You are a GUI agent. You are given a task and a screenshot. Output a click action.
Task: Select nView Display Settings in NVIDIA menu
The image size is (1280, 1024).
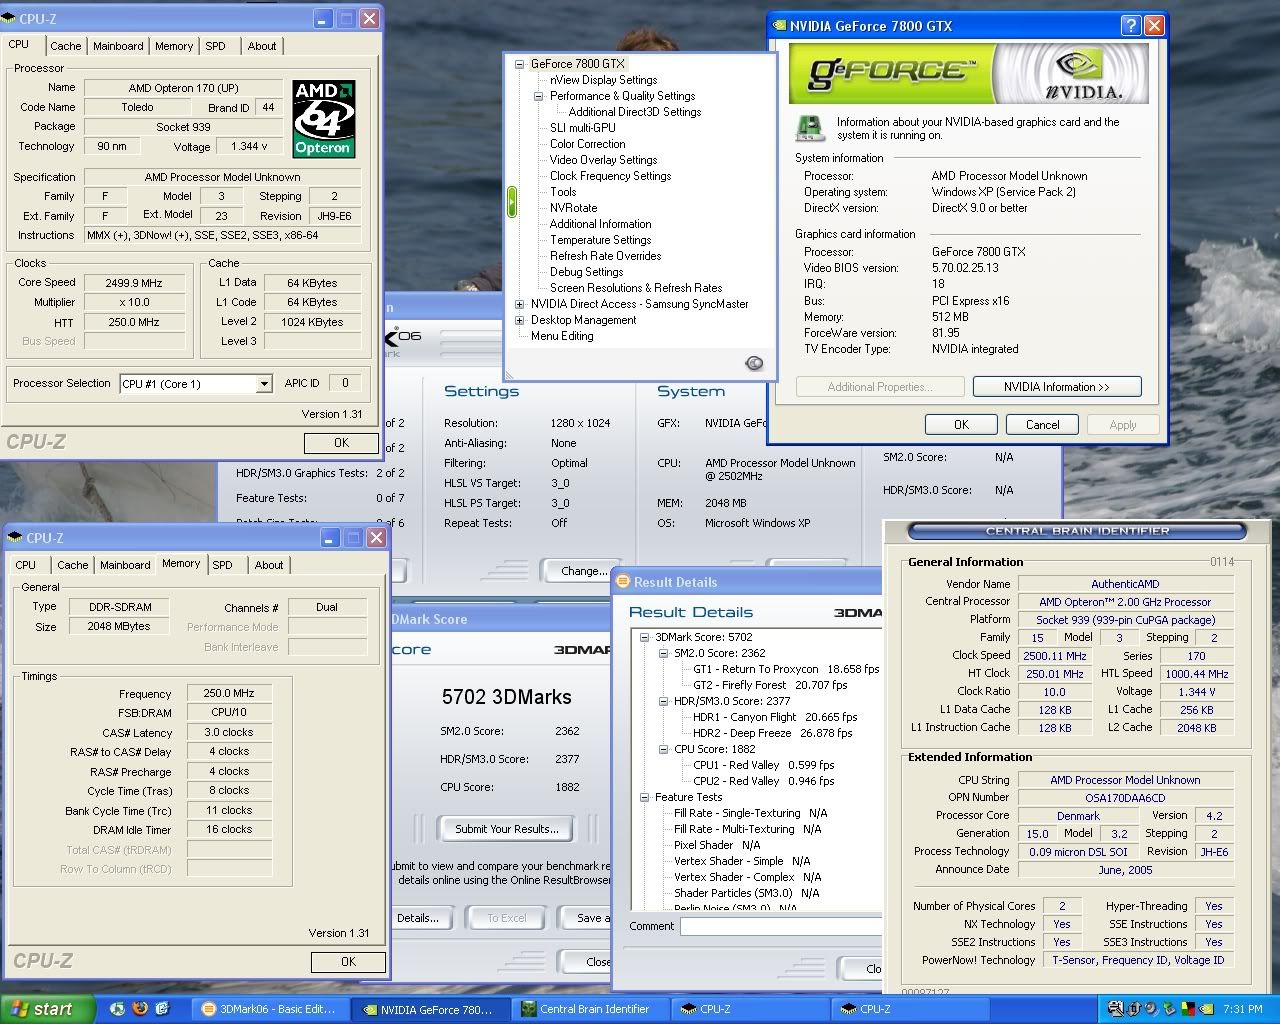coord(603,80)
